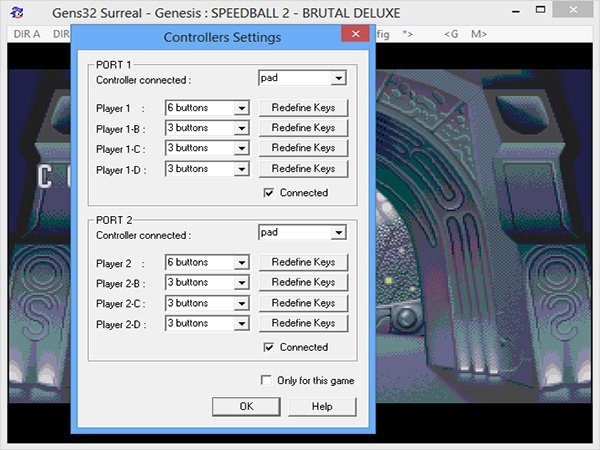The width and height of the screenshot is (600, 450).
Task: Click the Sonic app icon in title bar
Action: 17,12
